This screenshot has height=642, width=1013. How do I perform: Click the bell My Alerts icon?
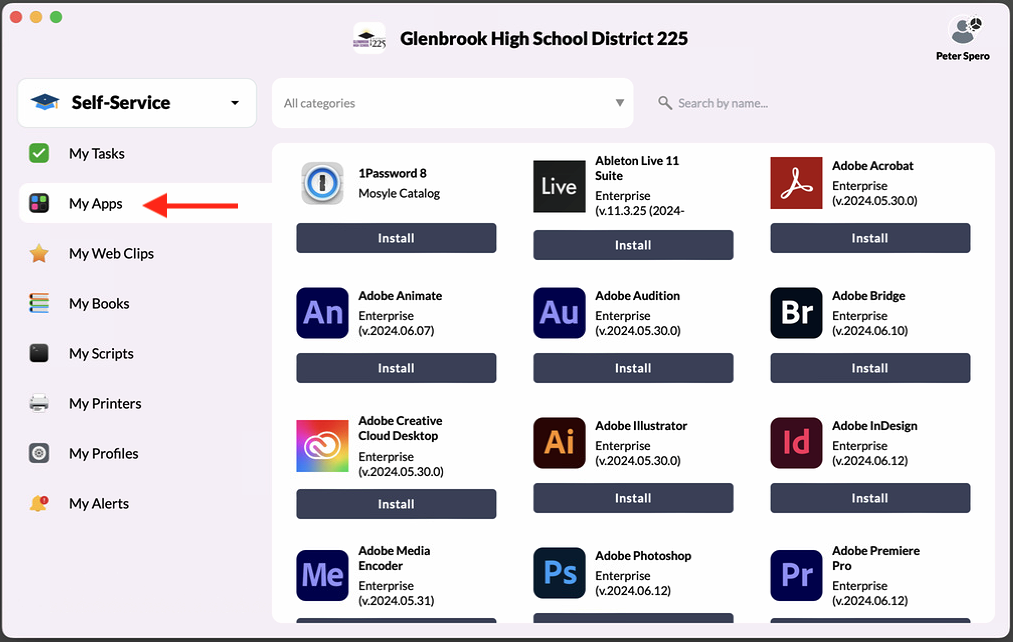tap(39, 503)
